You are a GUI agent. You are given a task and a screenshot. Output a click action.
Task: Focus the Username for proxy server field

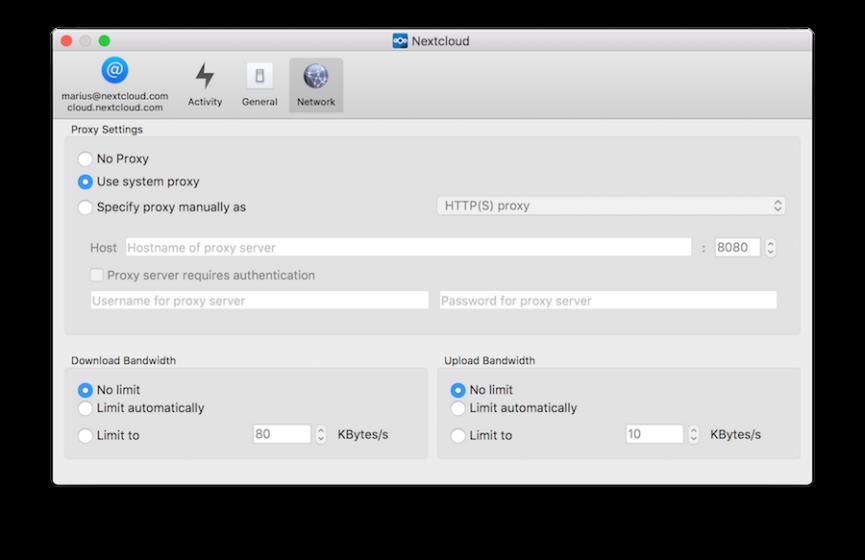259,300
